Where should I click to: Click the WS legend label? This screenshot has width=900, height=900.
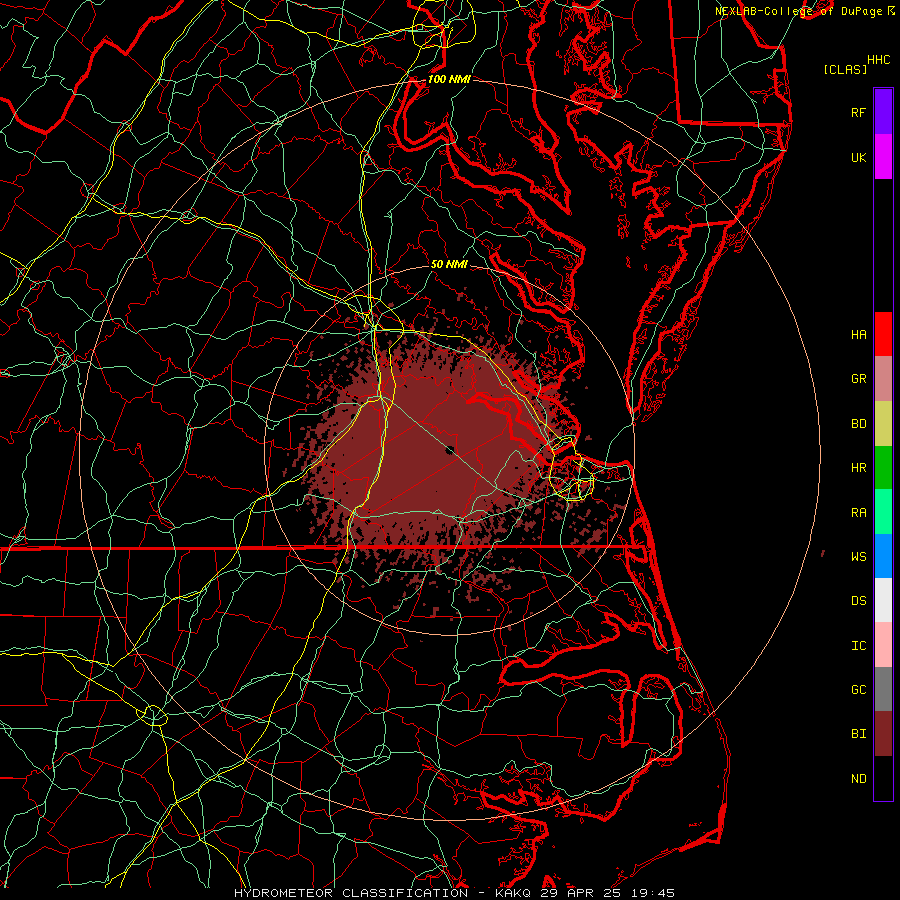click(858, 557)
